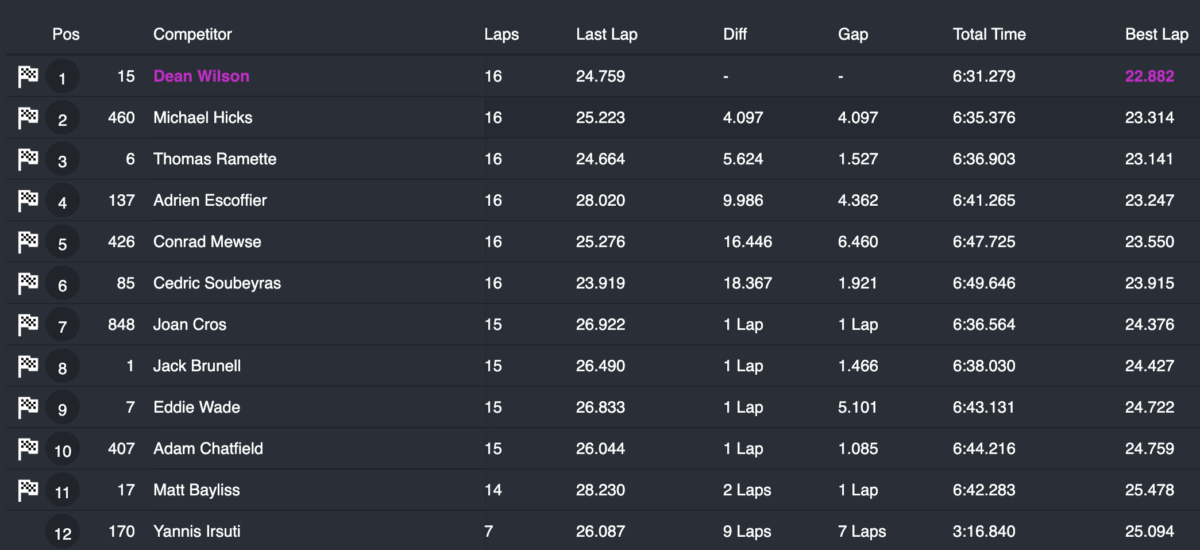The image size is (1200, 550).
Task: Sort by the Pos column header
Action: point(66,34)
